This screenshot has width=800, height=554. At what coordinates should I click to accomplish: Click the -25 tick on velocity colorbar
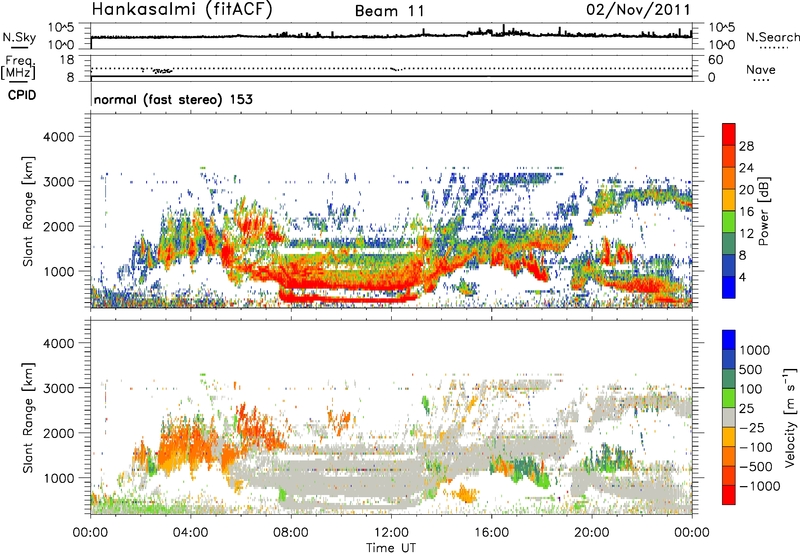(752, 427)
